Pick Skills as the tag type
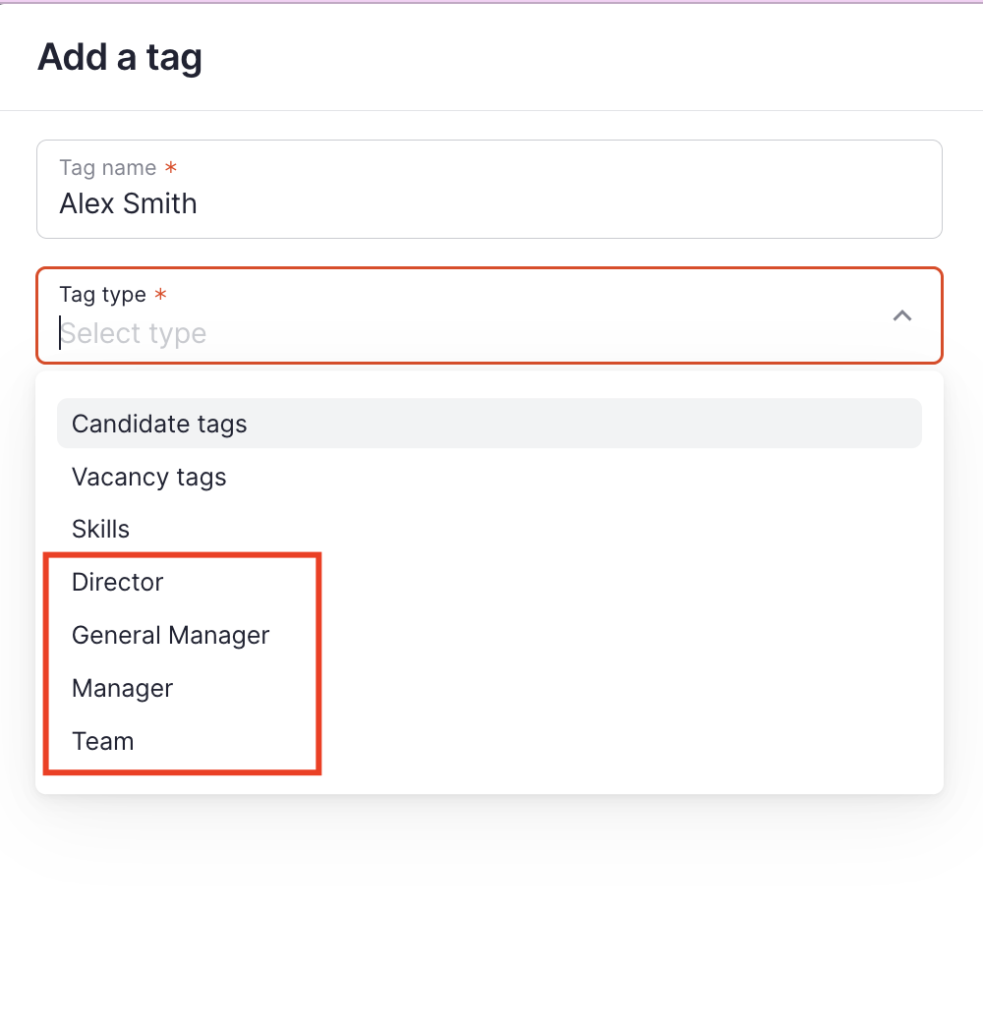The image size is (983, 1024). coord(101,529)
